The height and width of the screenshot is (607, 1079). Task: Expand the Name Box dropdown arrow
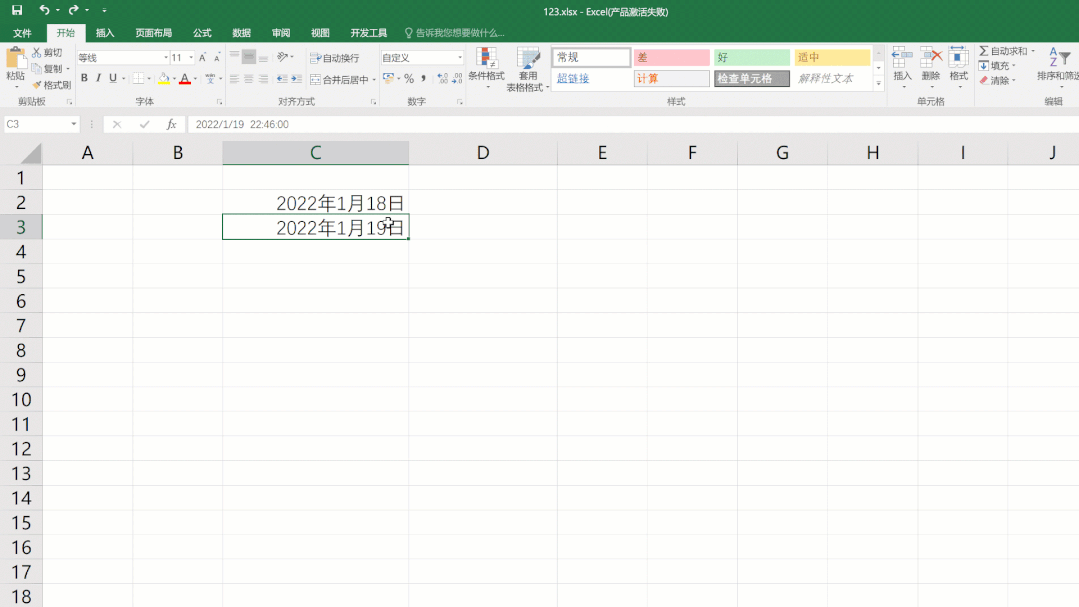pos(74,125)
